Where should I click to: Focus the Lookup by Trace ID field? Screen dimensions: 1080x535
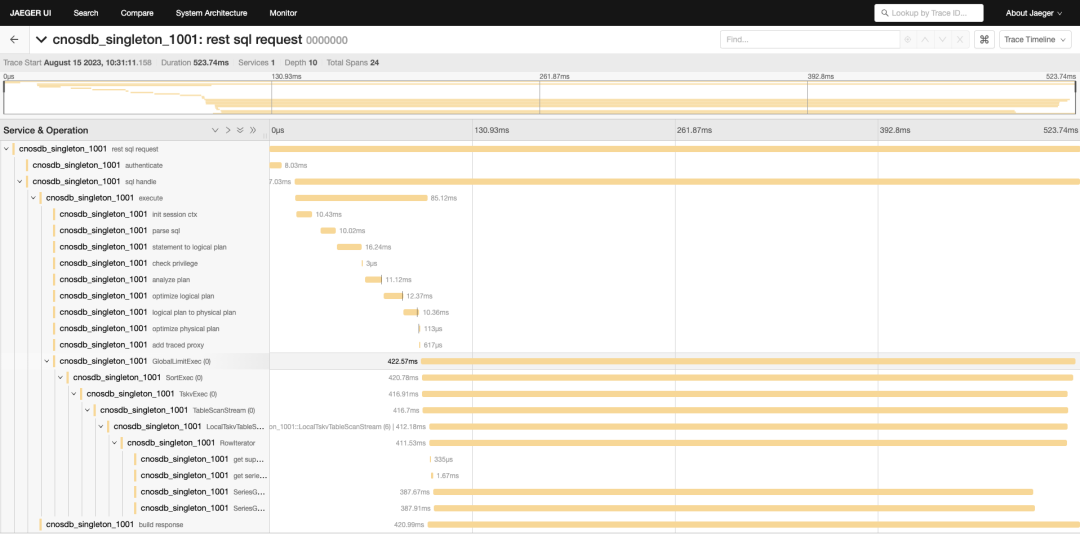pos(928,13)
